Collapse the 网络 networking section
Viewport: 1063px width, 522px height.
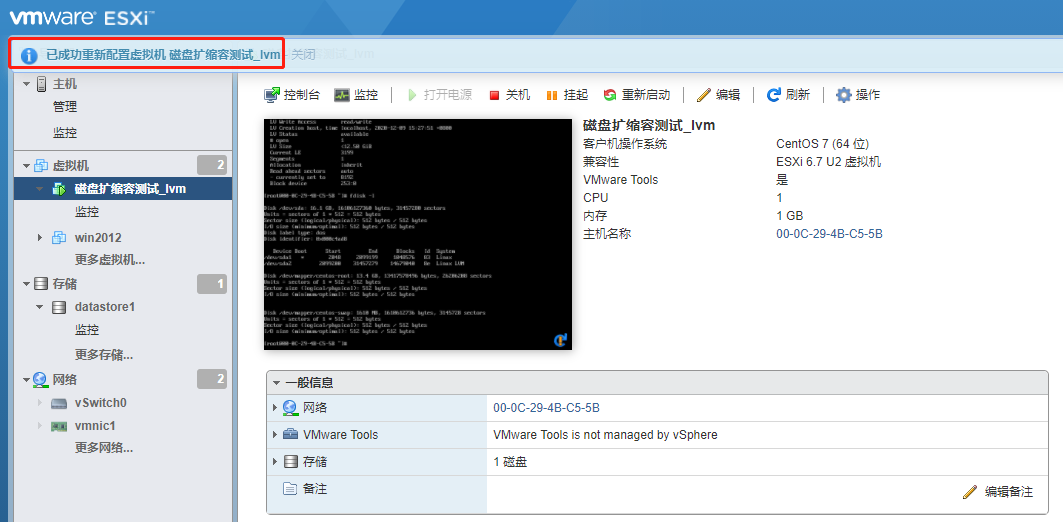pyautogui.click(x=26, y=380)
